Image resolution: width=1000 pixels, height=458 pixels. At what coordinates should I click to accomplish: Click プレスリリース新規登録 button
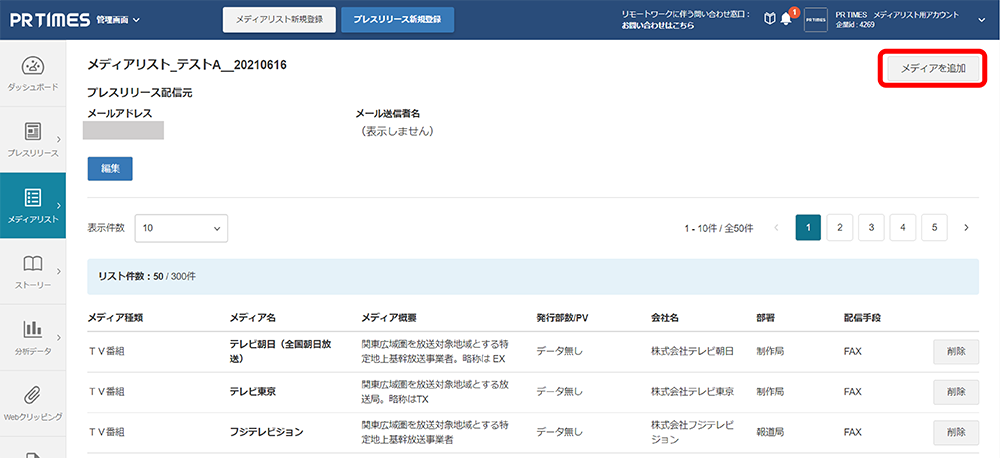[398, 20]
